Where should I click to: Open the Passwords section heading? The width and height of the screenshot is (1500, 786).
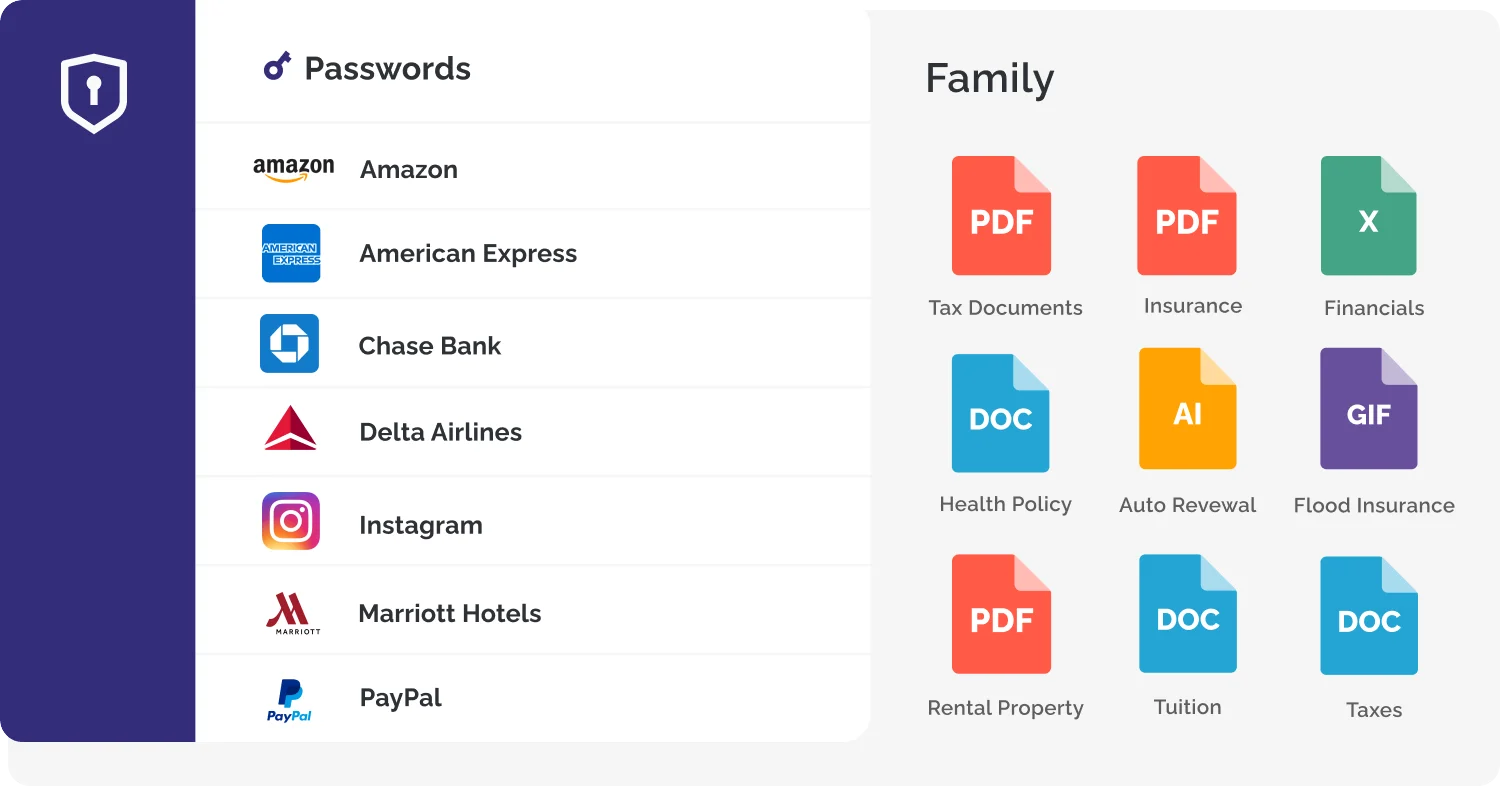pyautogui.click(x=387, y=68)
